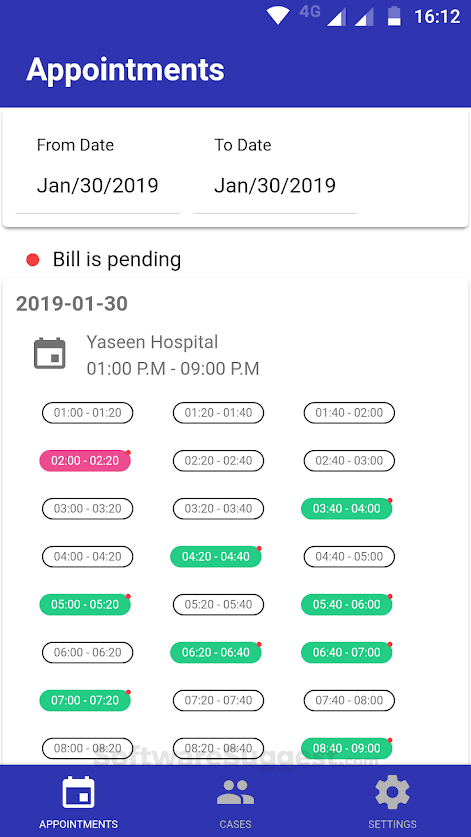Viewport: 471px width, 837px height.
Task: Tap the 06:20 - 06:40 appointment slot
Action: pyautogui.click(x=216, y=652)
